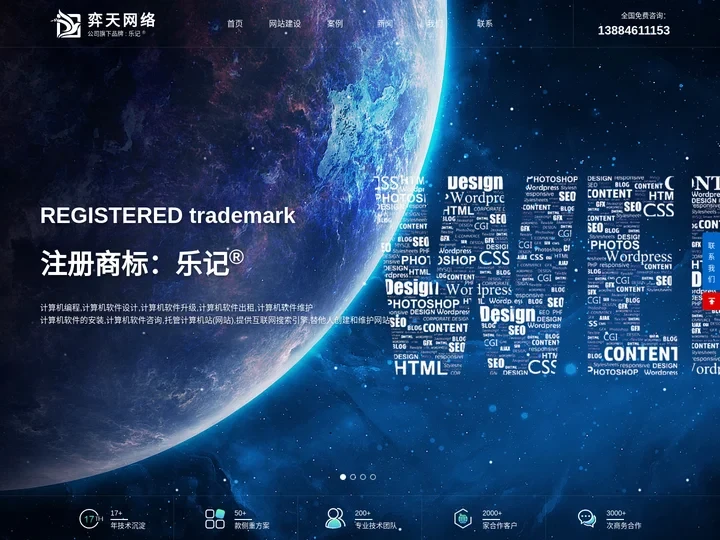Switch to the third carousel slide dot

(x=363, y=477)
